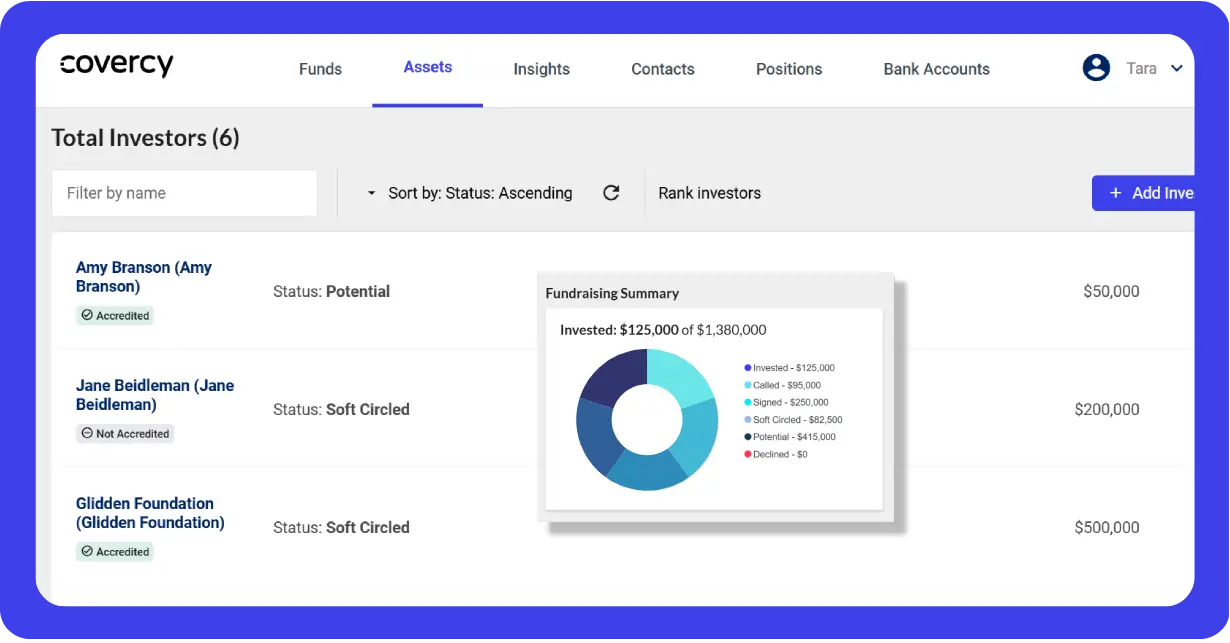Toggle Jane Beidleman's Not Accredited badge

(x=125, y=433)
